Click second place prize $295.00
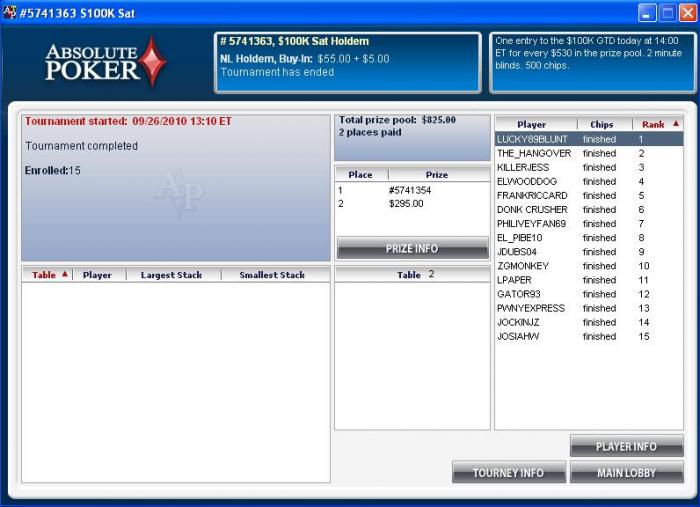This screenshot has width=700, height=507. (406, 204)
